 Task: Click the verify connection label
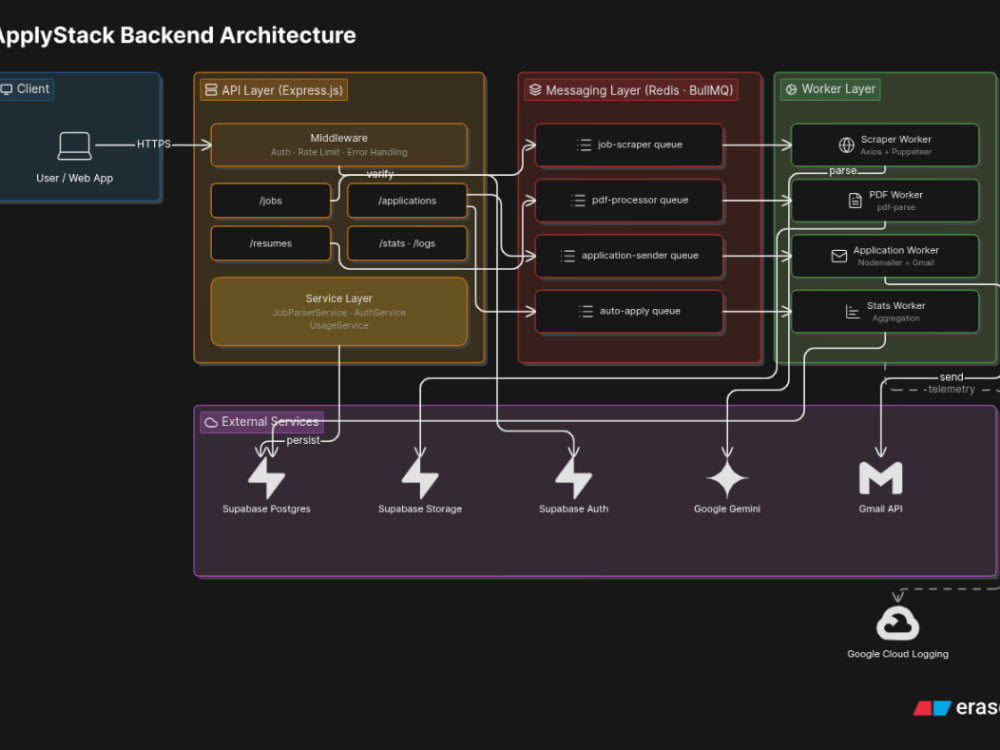point(380,174)
